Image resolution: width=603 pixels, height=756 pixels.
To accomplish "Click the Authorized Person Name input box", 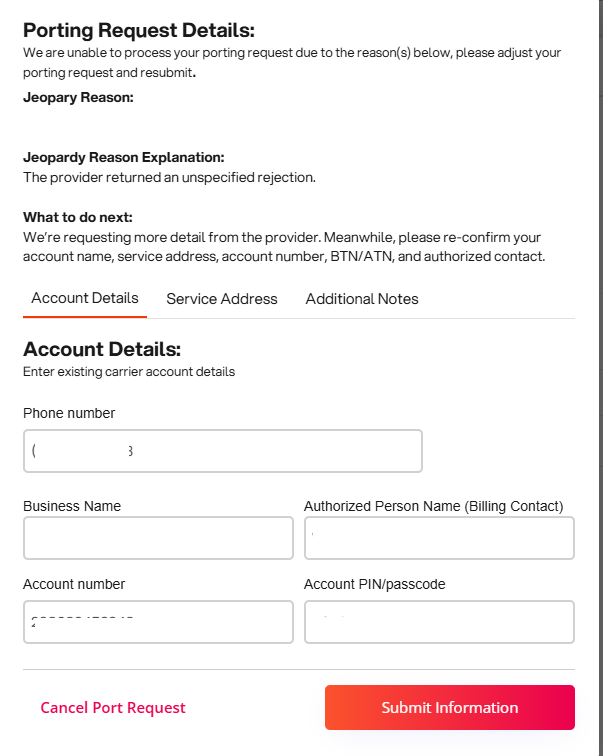I will tap(439, 538).
